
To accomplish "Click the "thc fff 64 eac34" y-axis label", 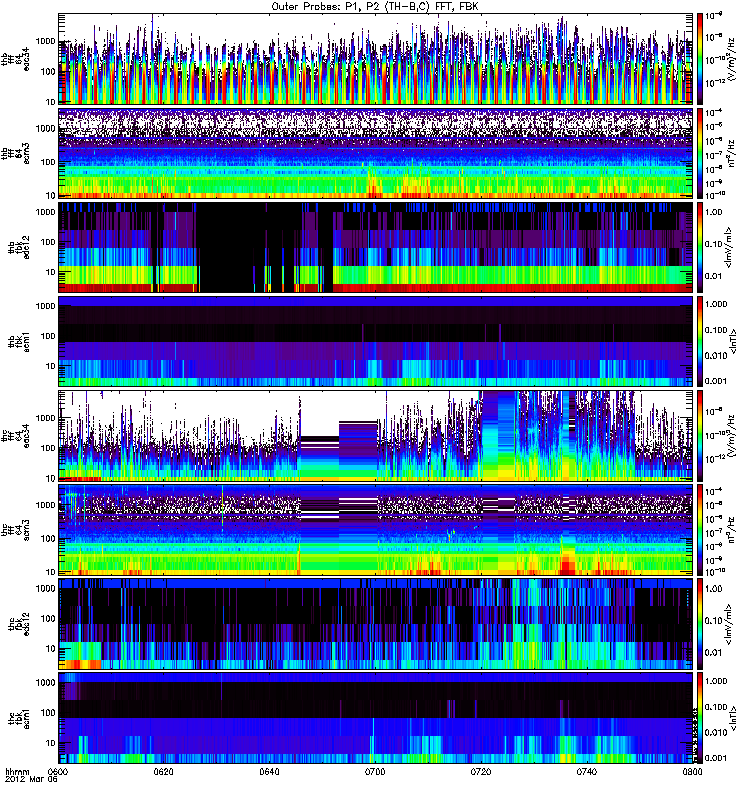I will click(16, 436).
